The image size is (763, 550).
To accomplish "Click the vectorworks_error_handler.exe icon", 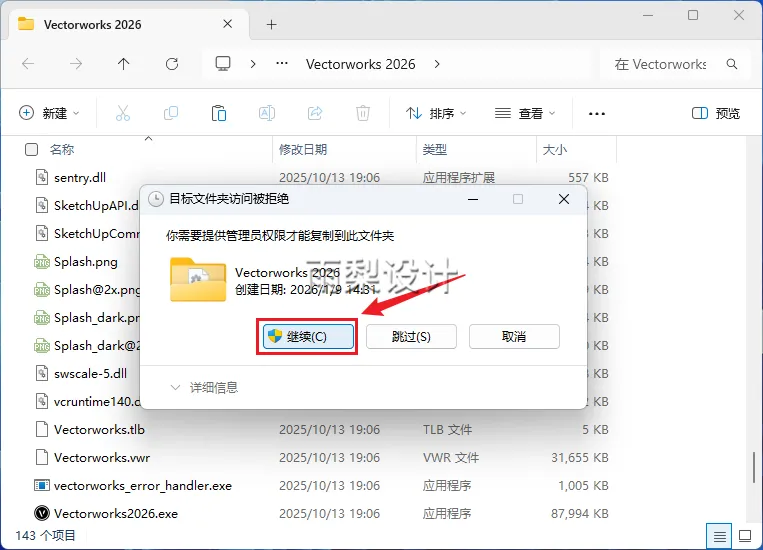I will point(42,485).
